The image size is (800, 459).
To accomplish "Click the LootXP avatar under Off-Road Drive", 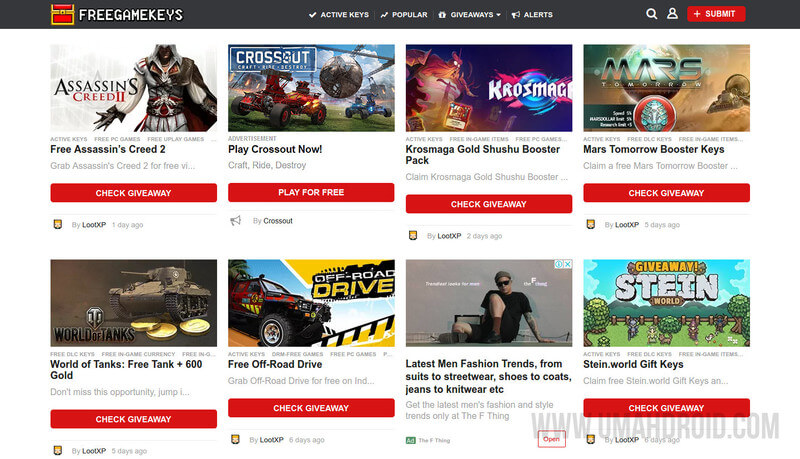I will tap(235, 440).
